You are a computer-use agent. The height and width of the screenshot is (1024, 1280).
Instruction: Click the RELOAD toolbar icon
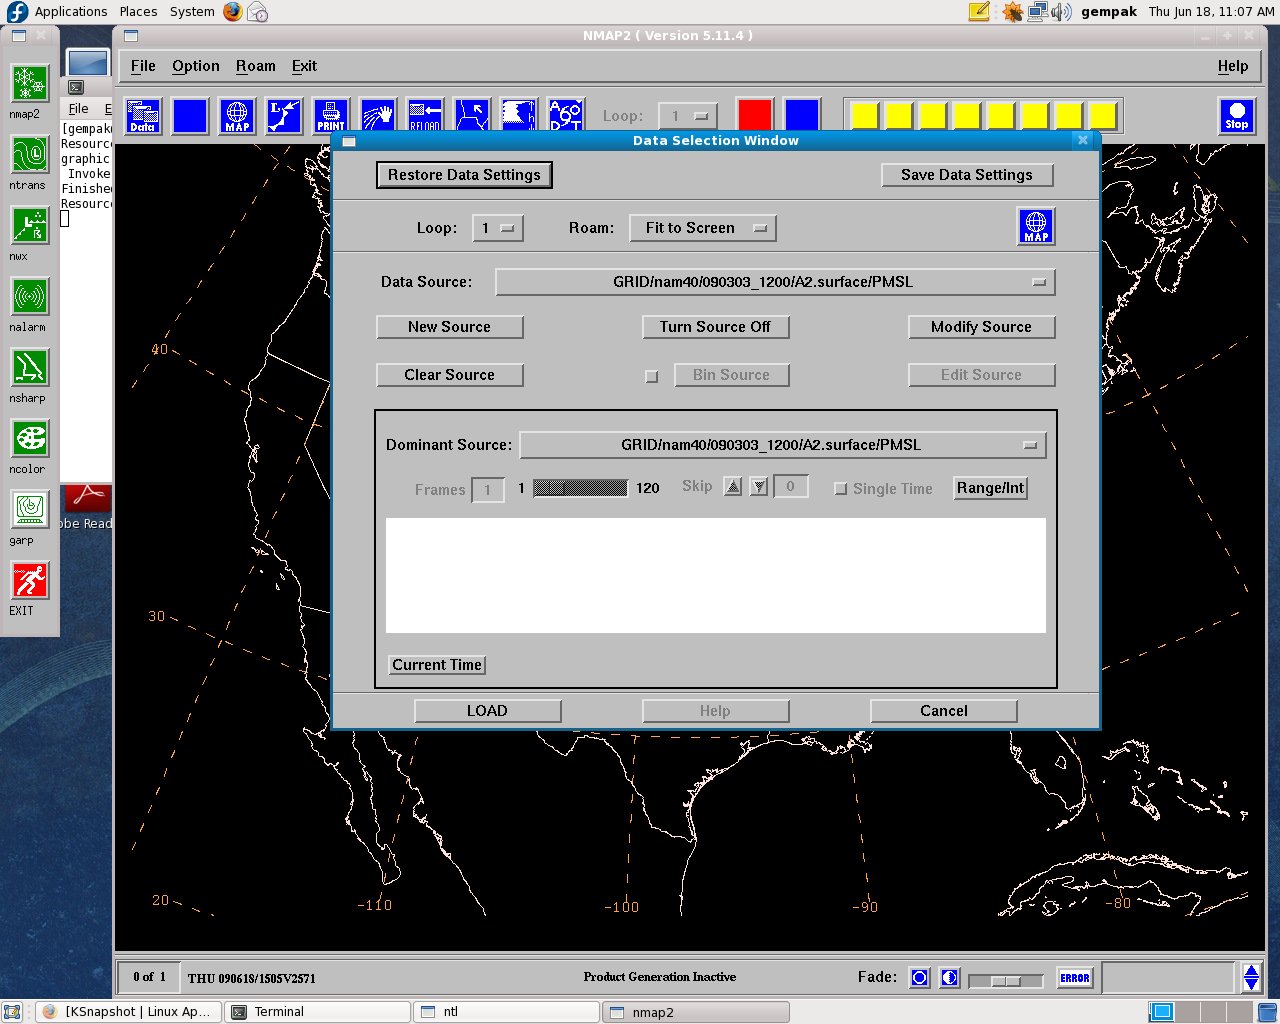pyautogui.click(x=424, y=115)
